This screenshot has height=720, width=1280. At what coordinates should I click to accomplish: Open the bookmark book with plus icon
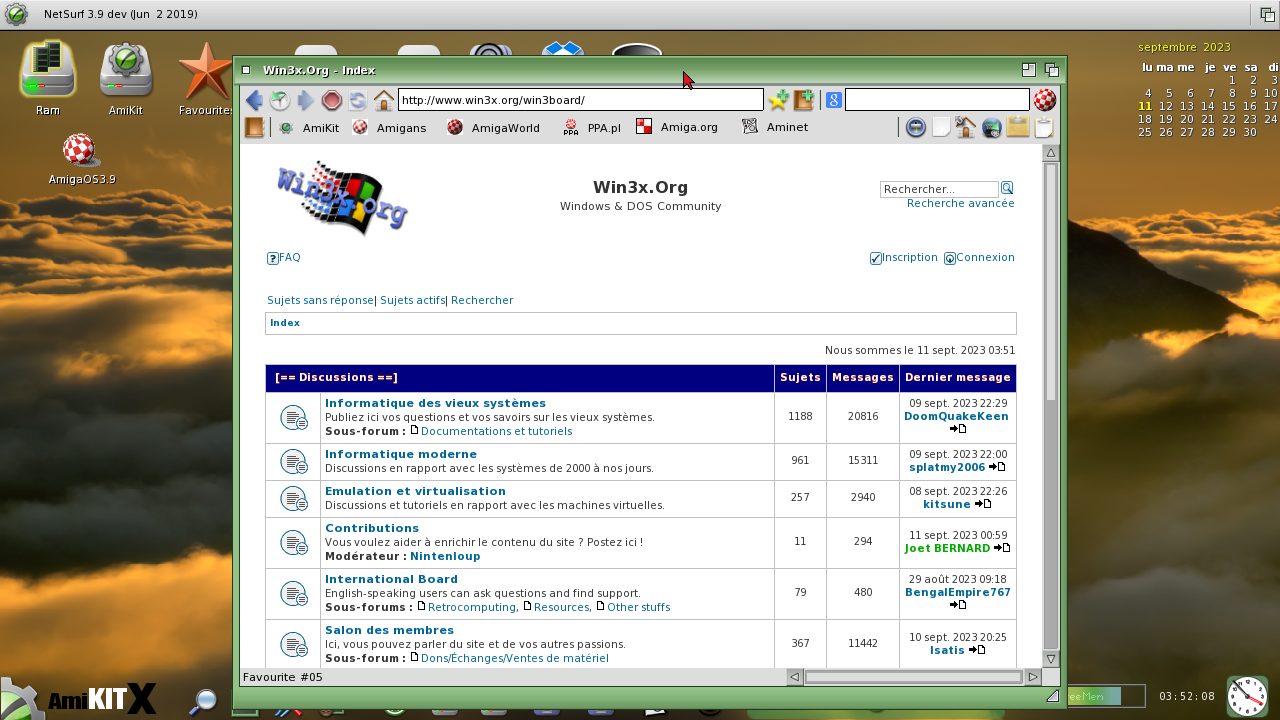(x=804, y=100)
